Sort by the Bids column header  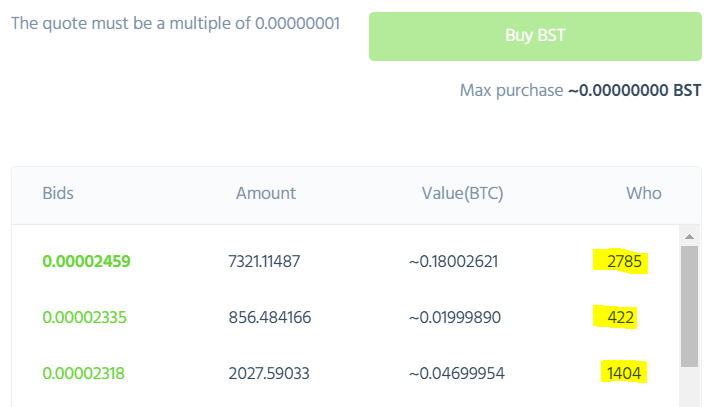coord(58,193)
